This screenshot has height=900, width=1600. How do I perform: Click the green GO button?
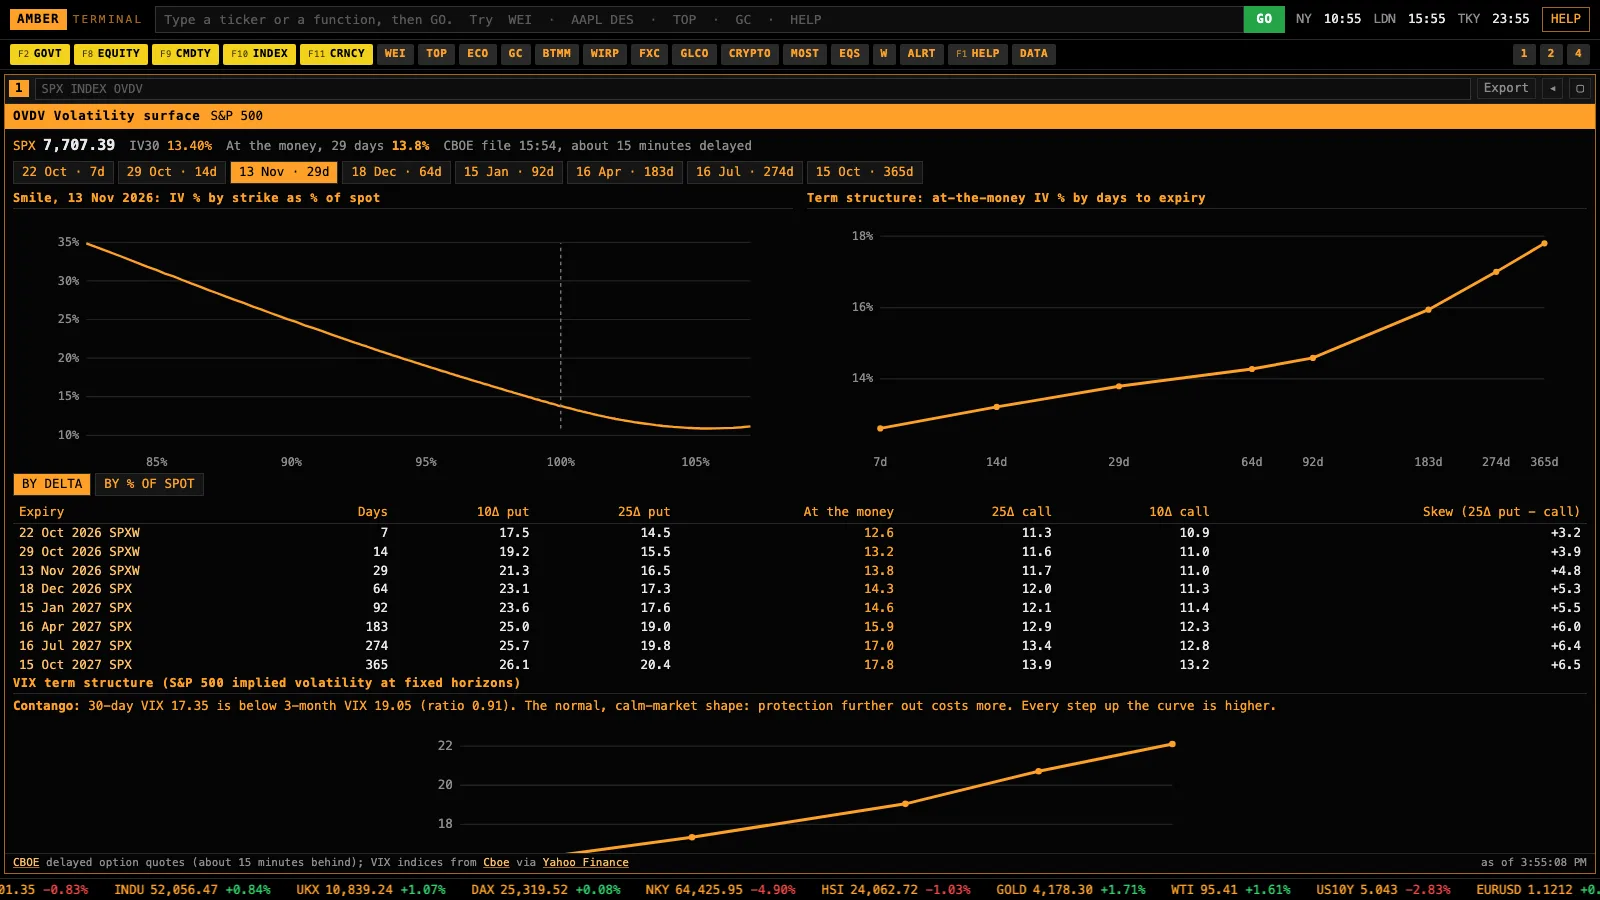(1264, 19)
